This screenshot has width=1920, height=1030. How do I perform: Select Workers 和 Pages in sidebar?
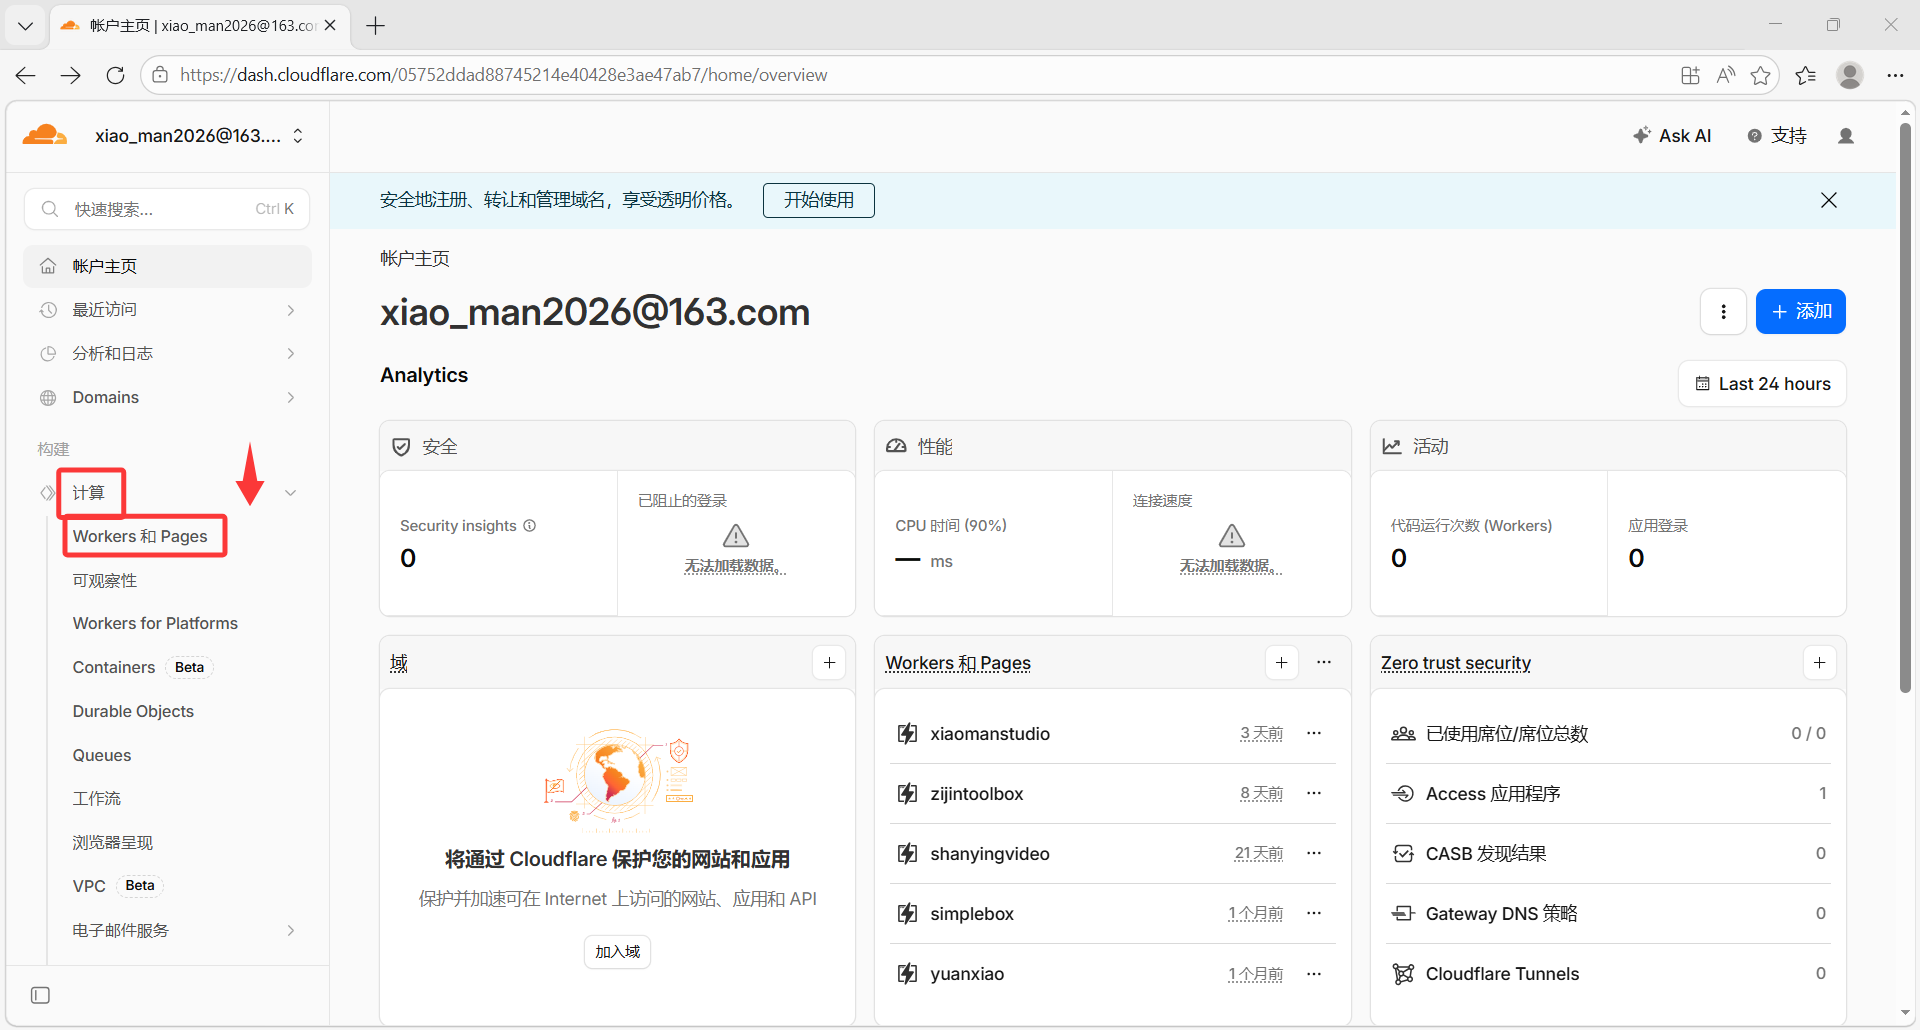point(140,537)
